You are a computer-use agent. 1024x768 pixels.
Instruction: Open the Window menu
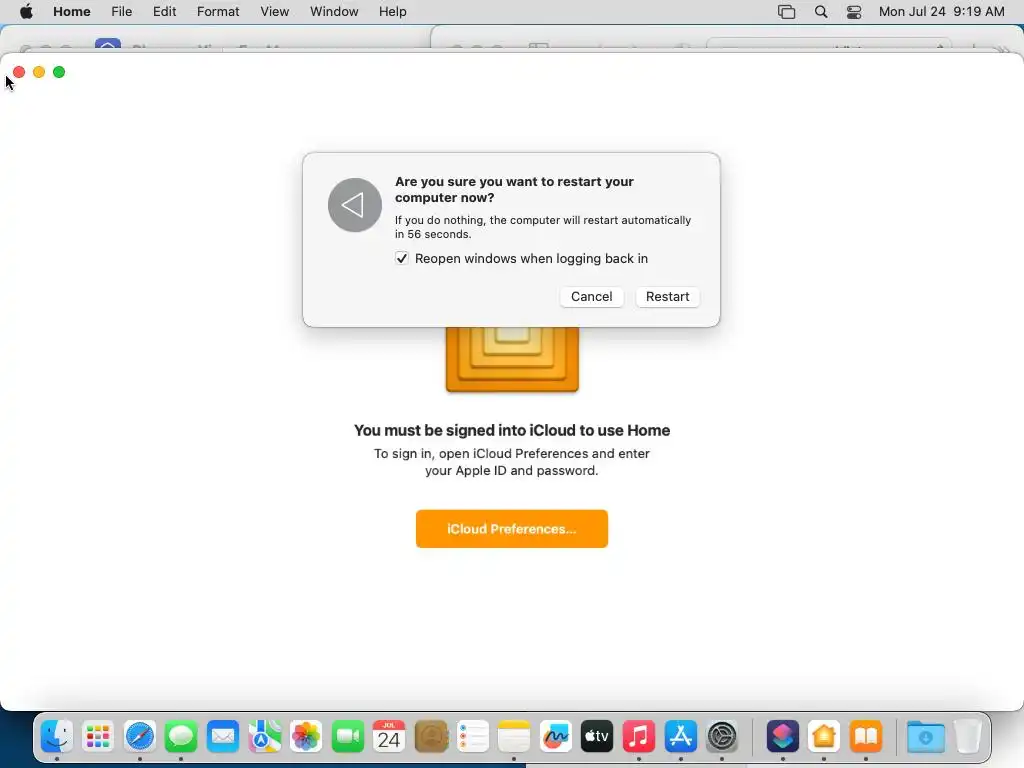pyautogui.click(x=334, y=12)
